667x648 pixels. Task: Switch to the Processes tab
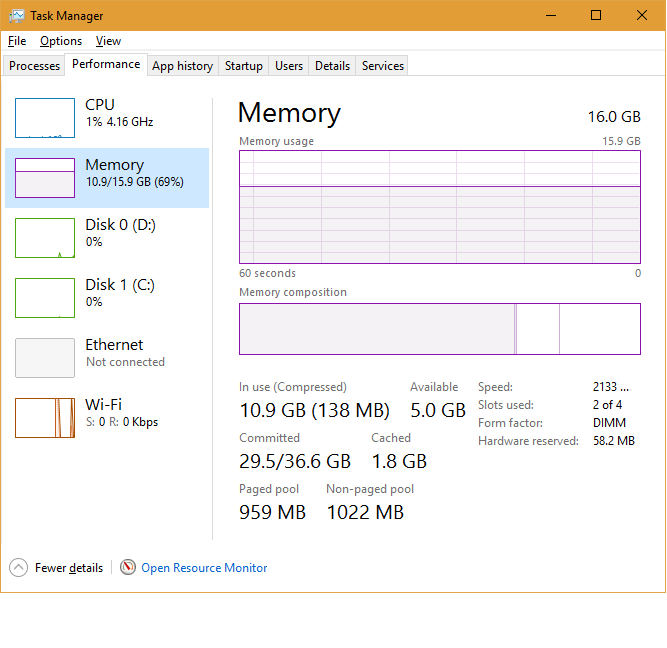coord(34,66)
